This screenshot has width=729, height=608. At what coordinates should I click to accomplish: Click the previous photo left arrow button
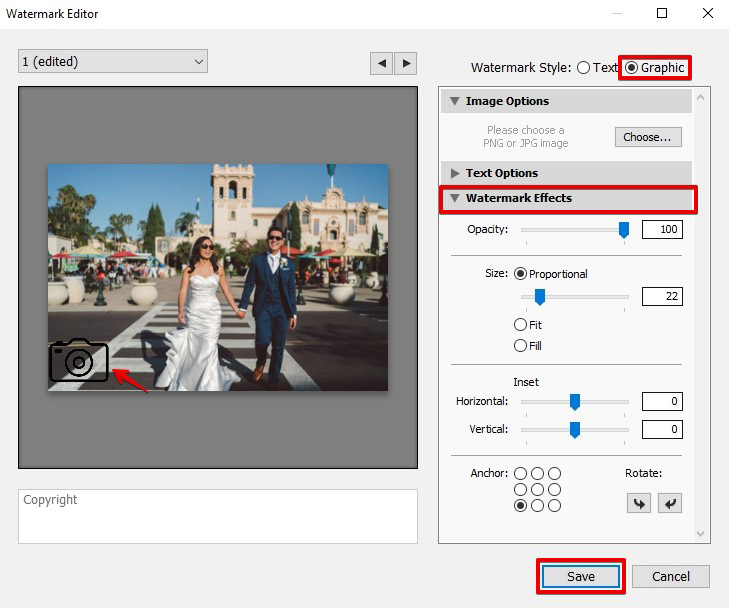381,63
